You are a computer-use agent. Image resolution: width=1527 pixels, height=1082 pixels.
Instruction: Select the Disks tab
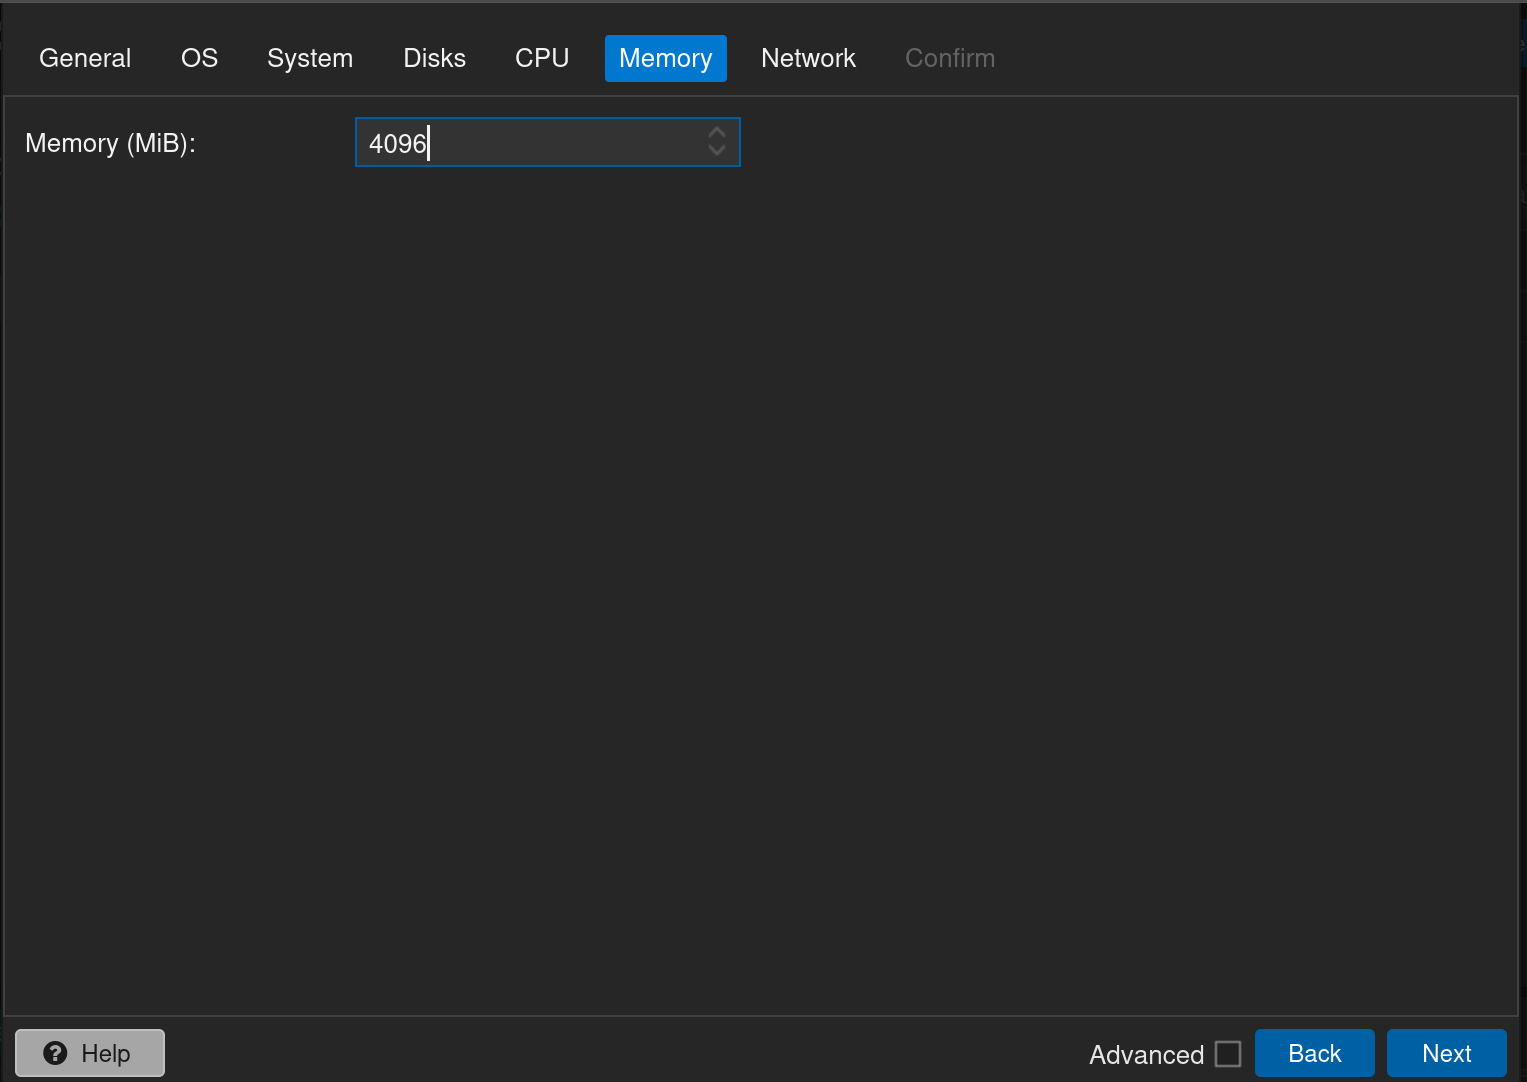pyautogui.click(x=434, y=58)
